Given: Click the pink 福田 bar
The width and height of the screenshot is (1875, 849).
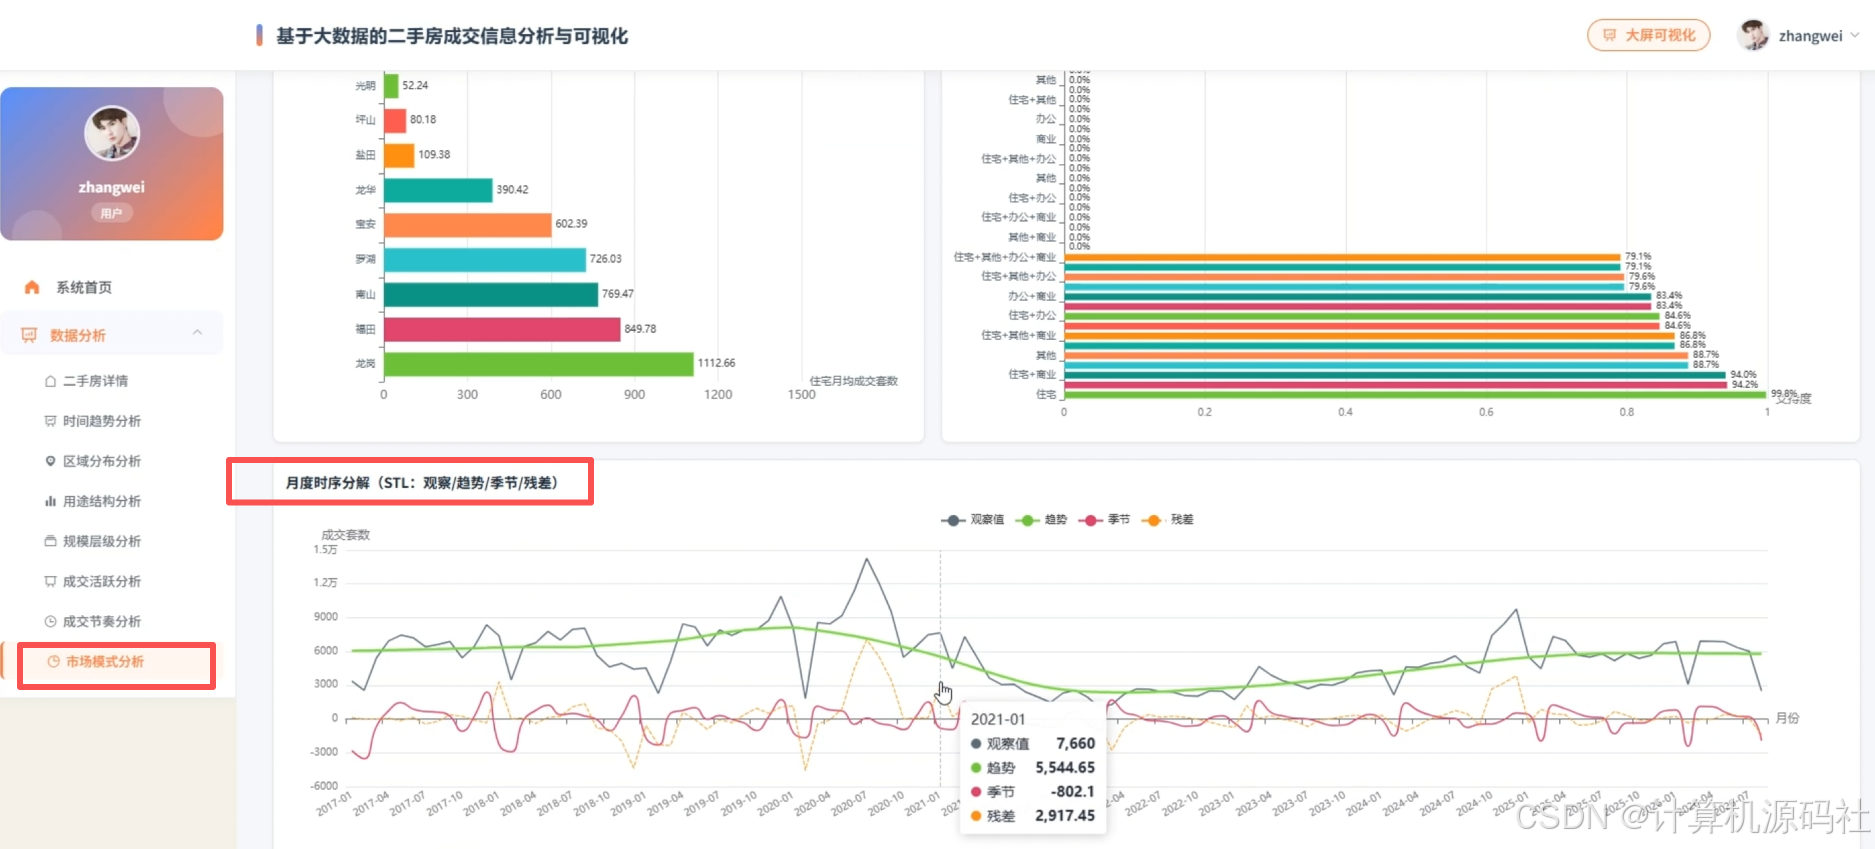Looking at the screenshot, I should (x=502, y=329).
